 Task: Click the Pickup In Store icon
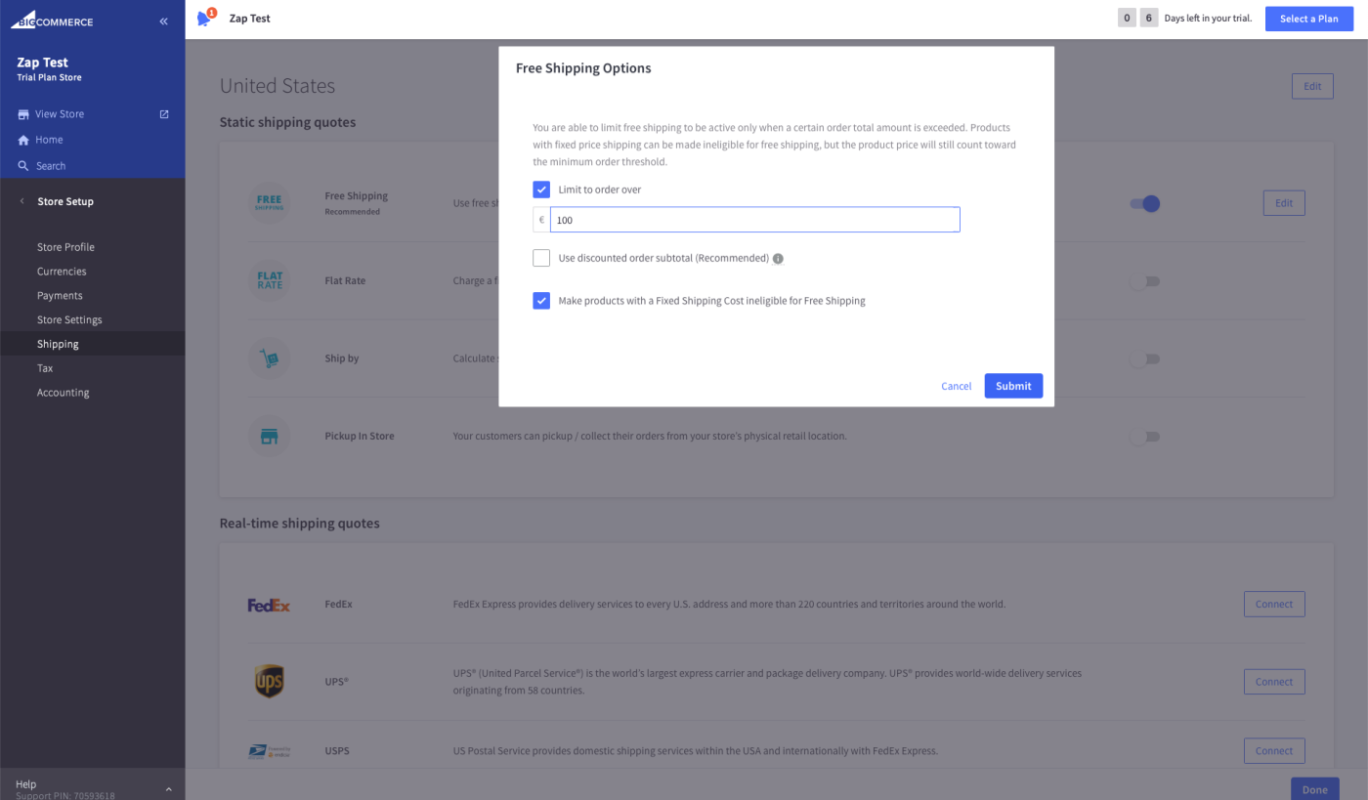(269, 436)
